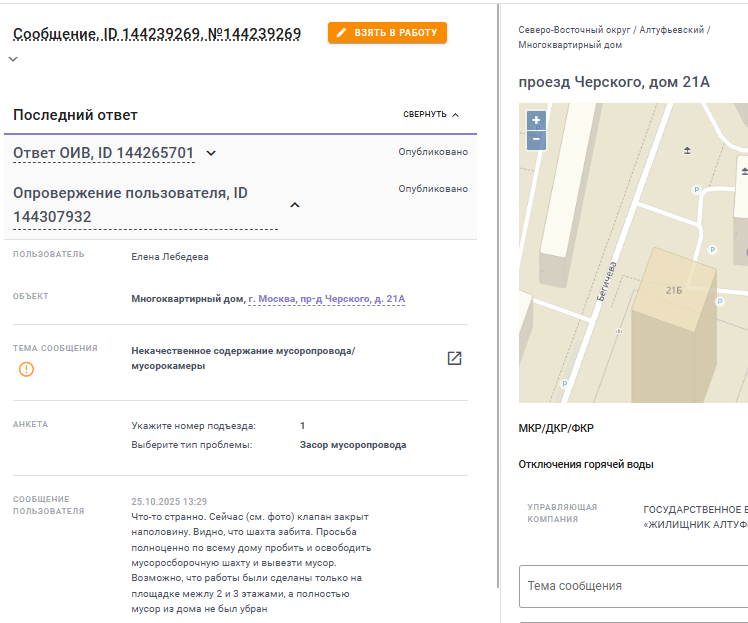Click the 'Тема сообщения' input field
748x623 pixels.
[634, 586]
